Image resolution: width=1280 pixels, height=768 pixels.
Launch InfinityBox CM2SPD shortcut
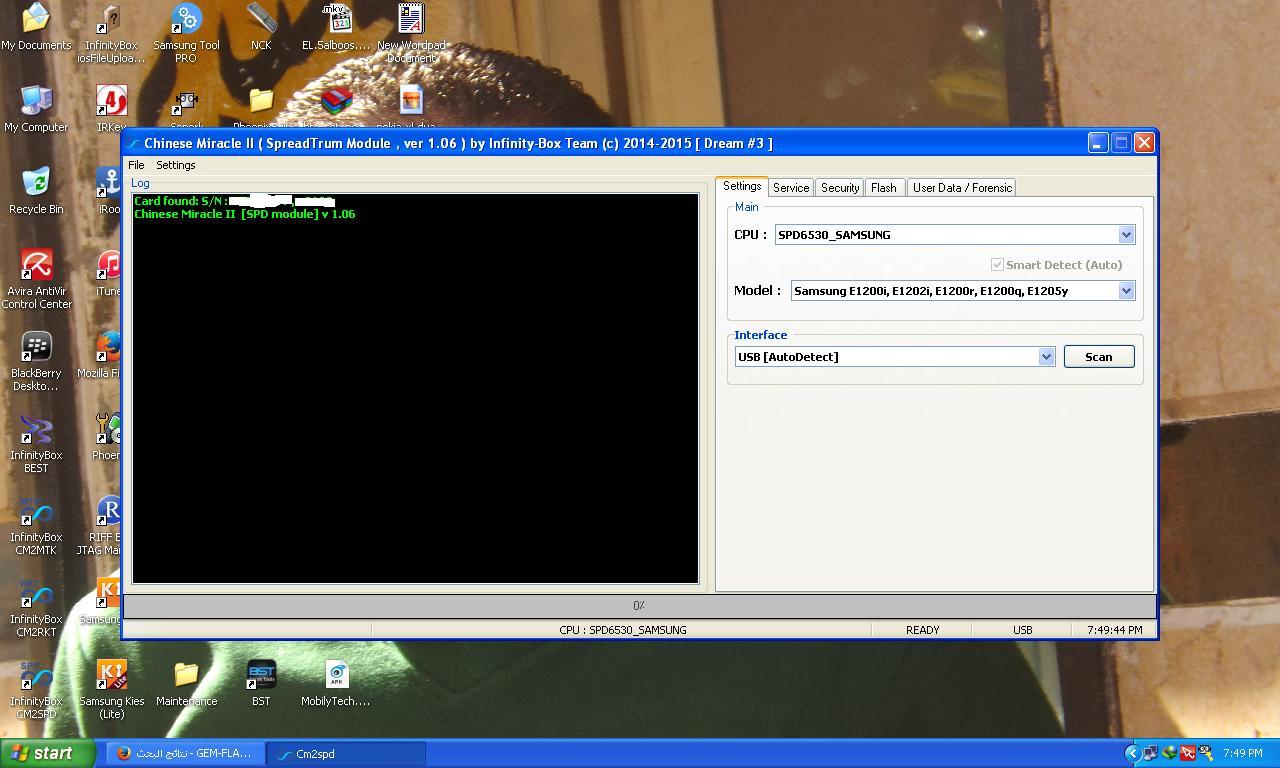[36, 689]
